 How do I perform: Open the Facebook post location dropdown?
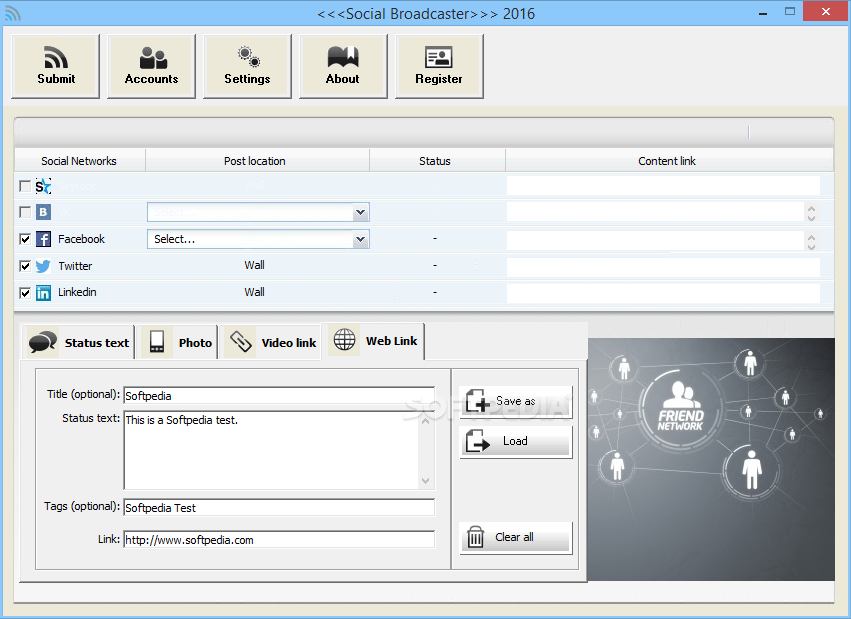pos(258,239)
